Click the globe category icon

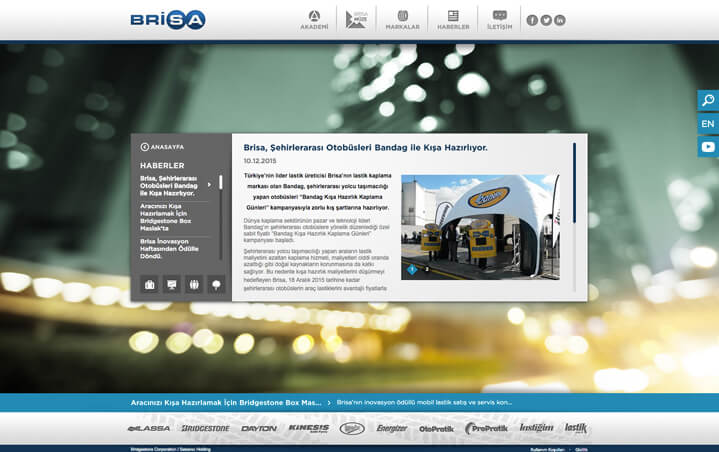tap(194, 285)
